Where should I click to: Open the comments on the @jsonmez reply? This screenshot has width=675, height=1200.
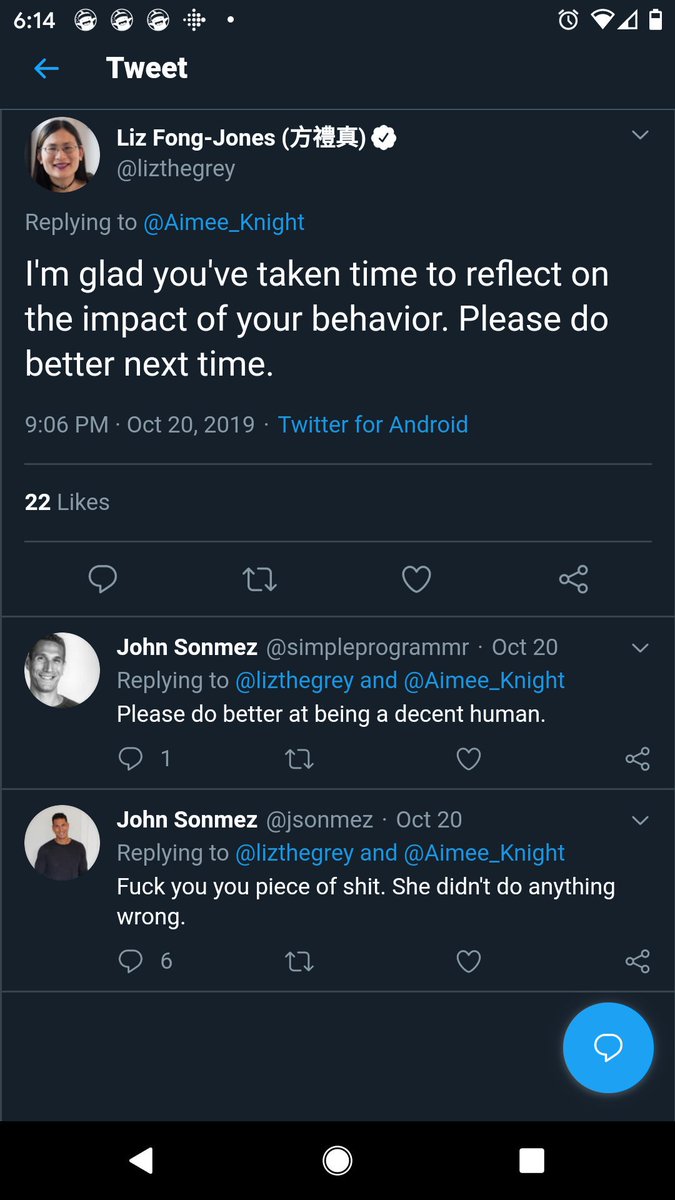click(131, 961)
